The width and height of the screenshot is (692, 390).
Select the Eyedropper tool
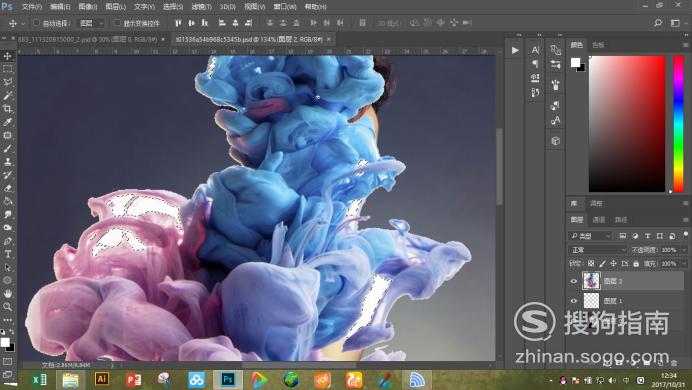click(x=8, y=122)
